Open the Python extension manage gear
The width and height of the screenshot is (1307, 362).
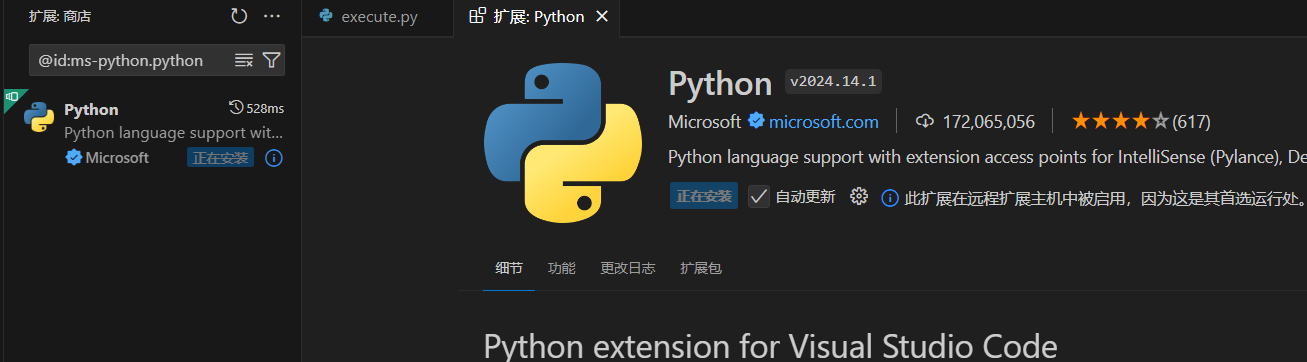click(x=858, y=196)
